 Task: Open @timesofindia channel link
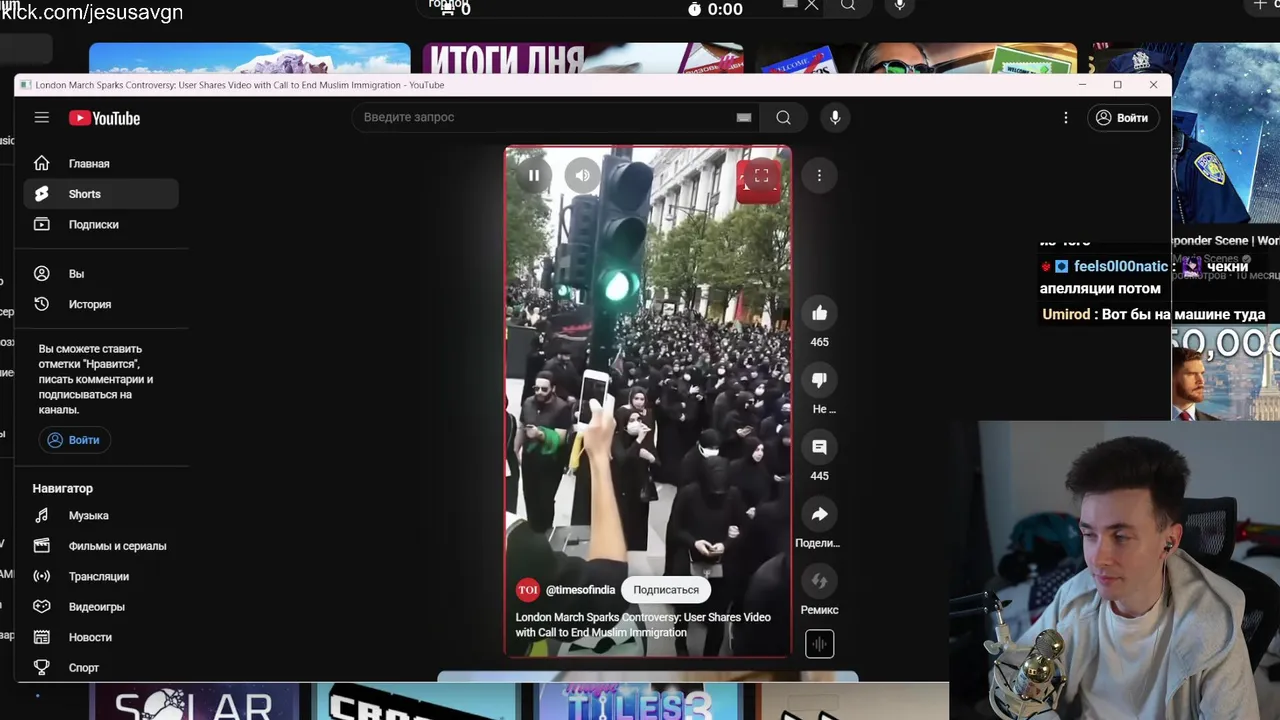click(580, 590)
